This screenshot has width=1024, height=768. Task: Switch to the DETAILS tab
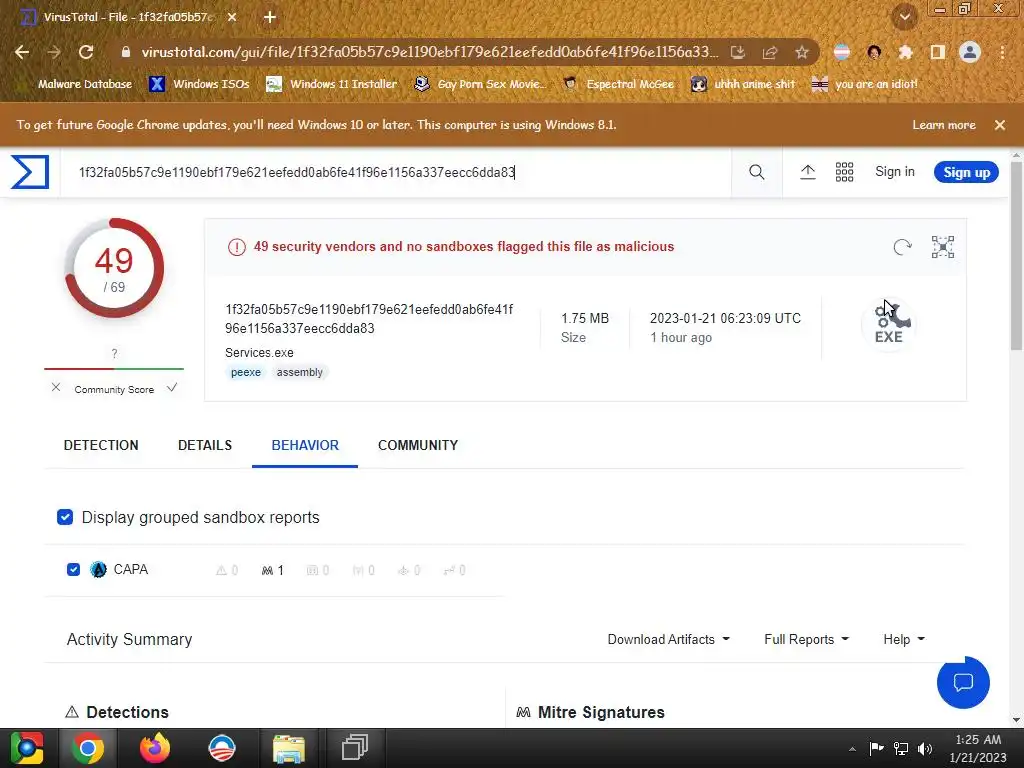[205, 445]
